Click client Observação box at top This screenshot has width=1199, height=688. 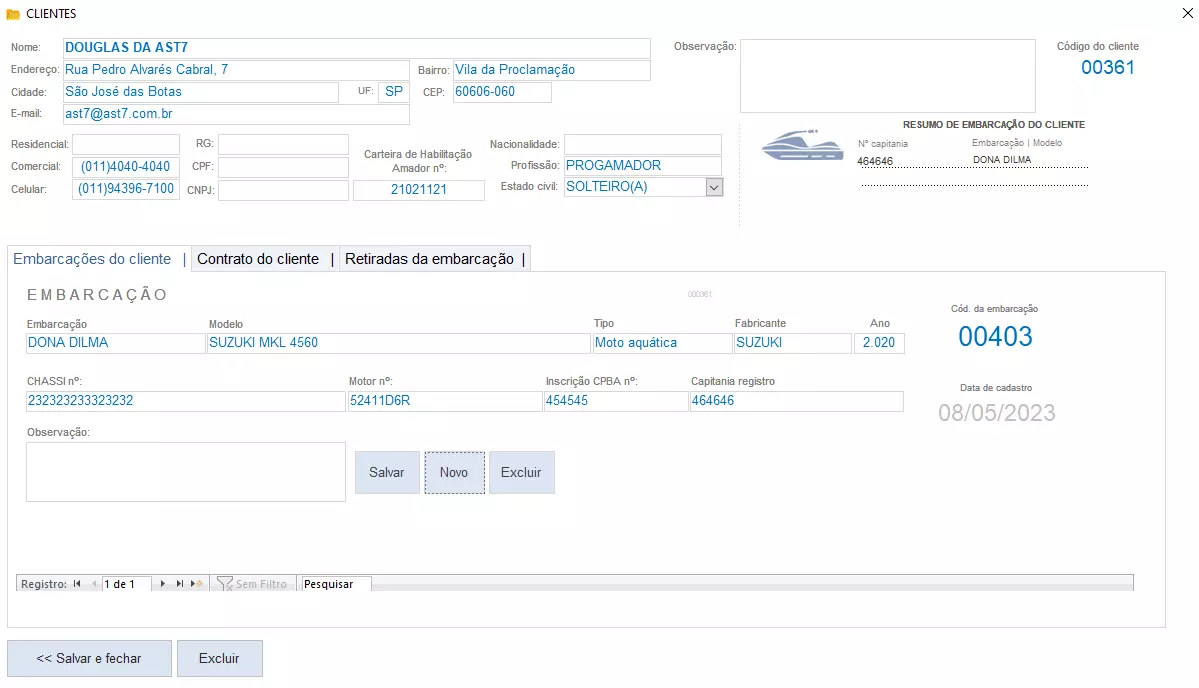point(888,76)
